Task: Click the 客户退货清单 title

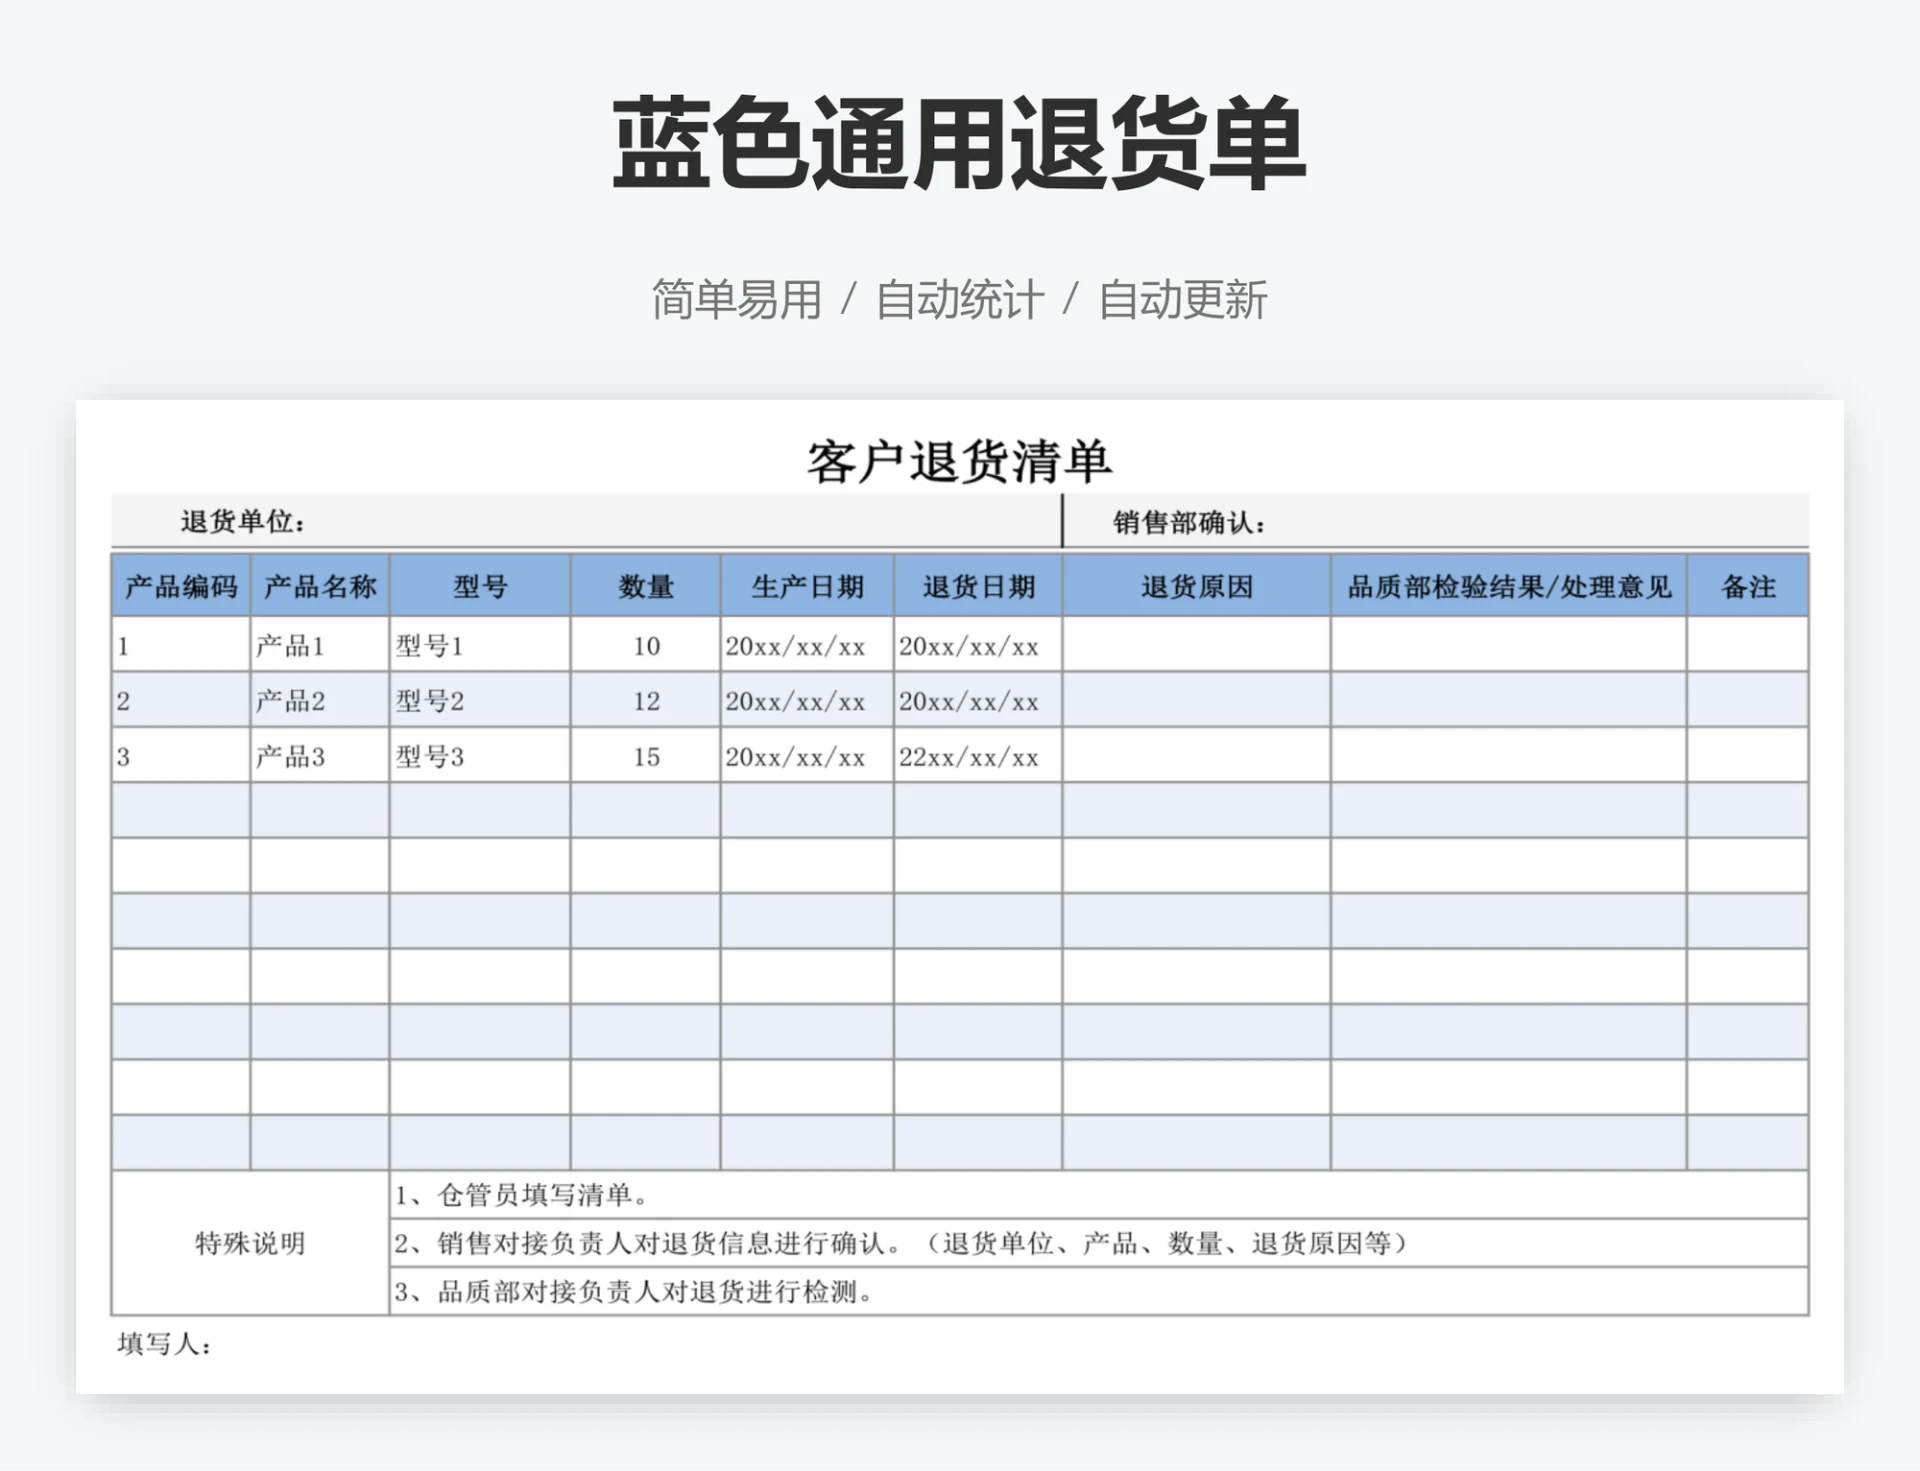Action: point(959,462)
